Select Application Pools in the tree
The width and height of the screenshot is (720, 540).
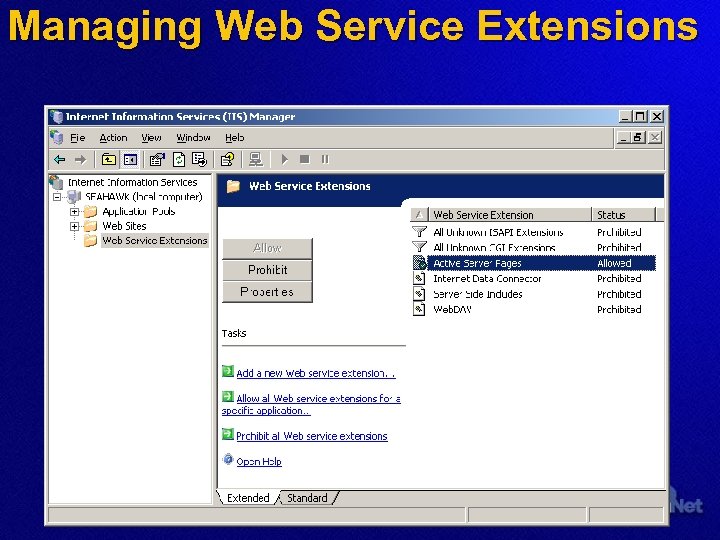(139, 211)
